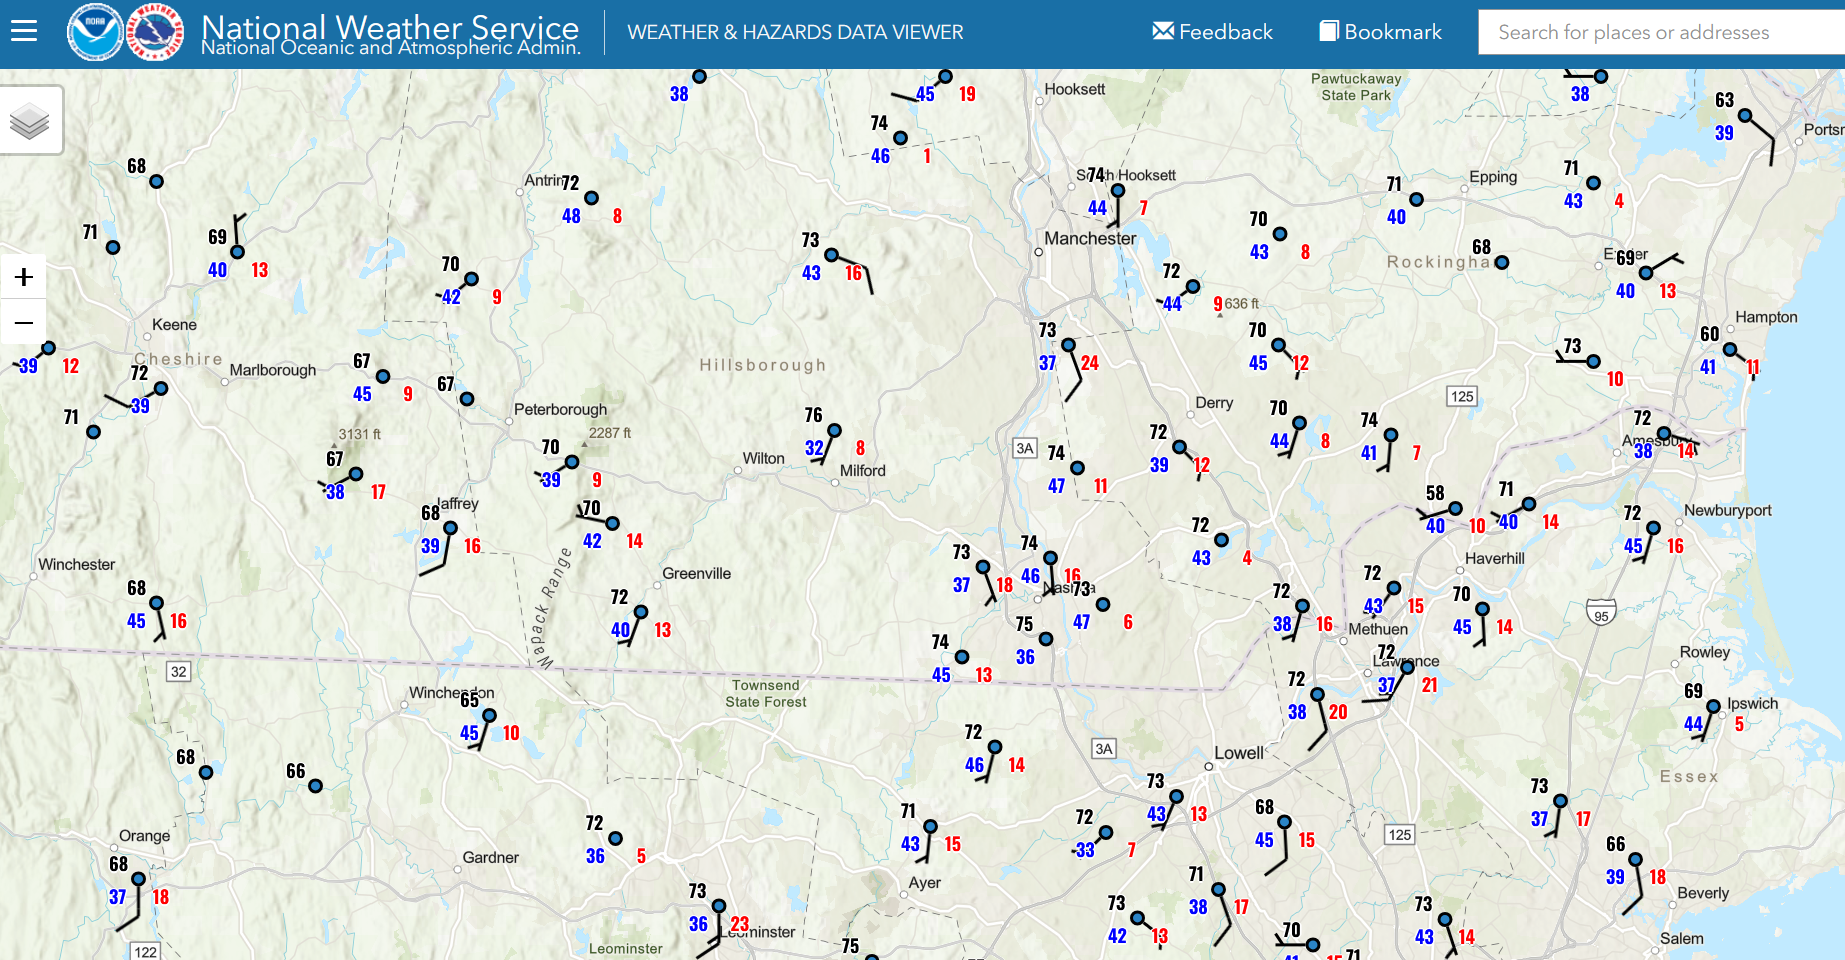This screenshot has height=960, width=1845.
Task: Click the National Weather Service logo
Action: coord(155,32)
